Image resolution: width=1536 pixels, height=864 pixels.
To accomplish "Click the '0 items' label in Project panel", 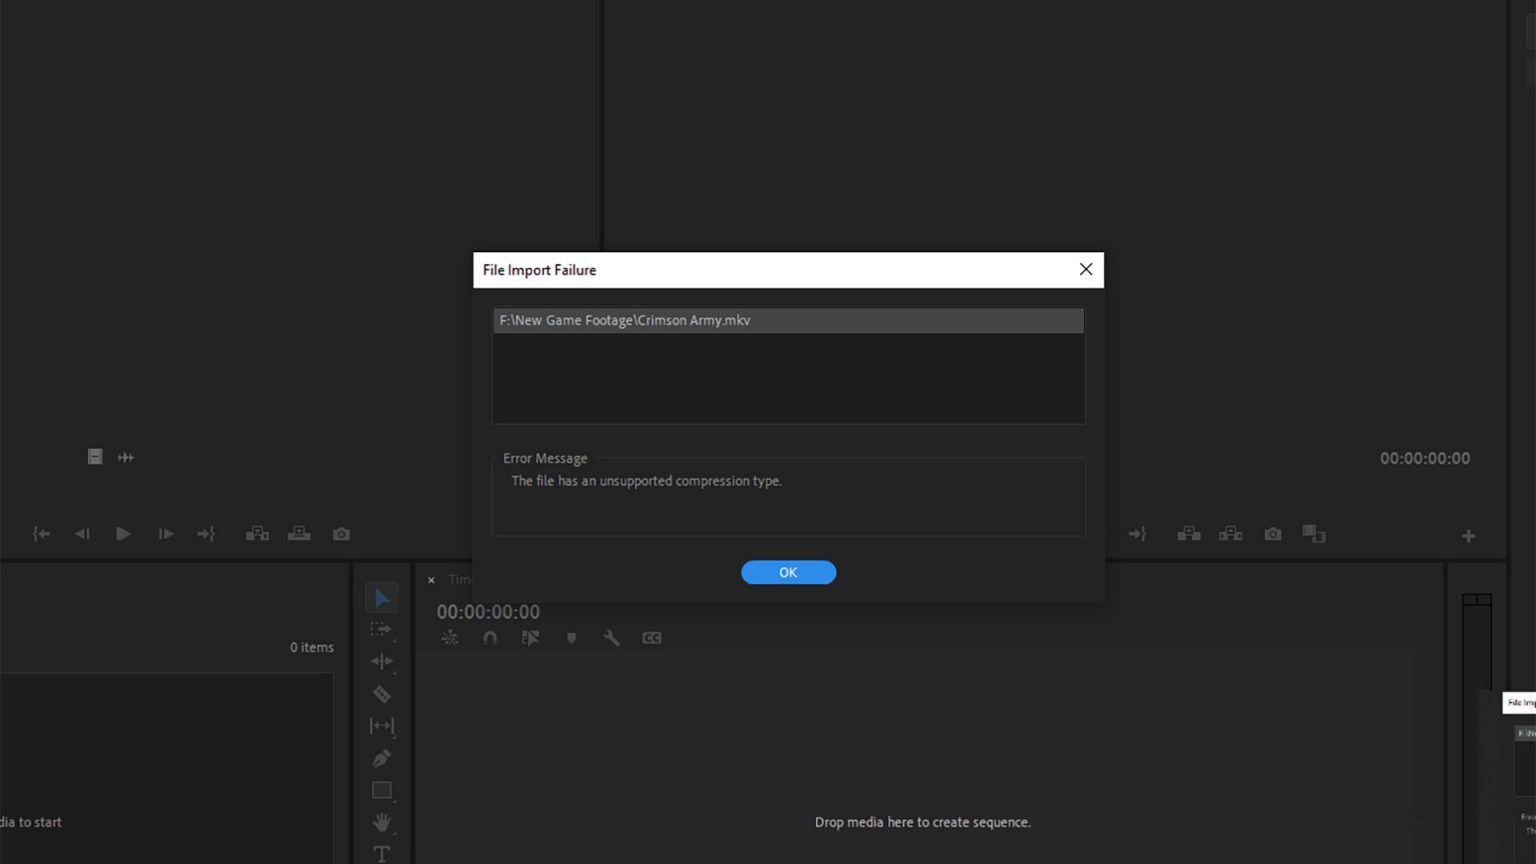I will coord(312,647).
